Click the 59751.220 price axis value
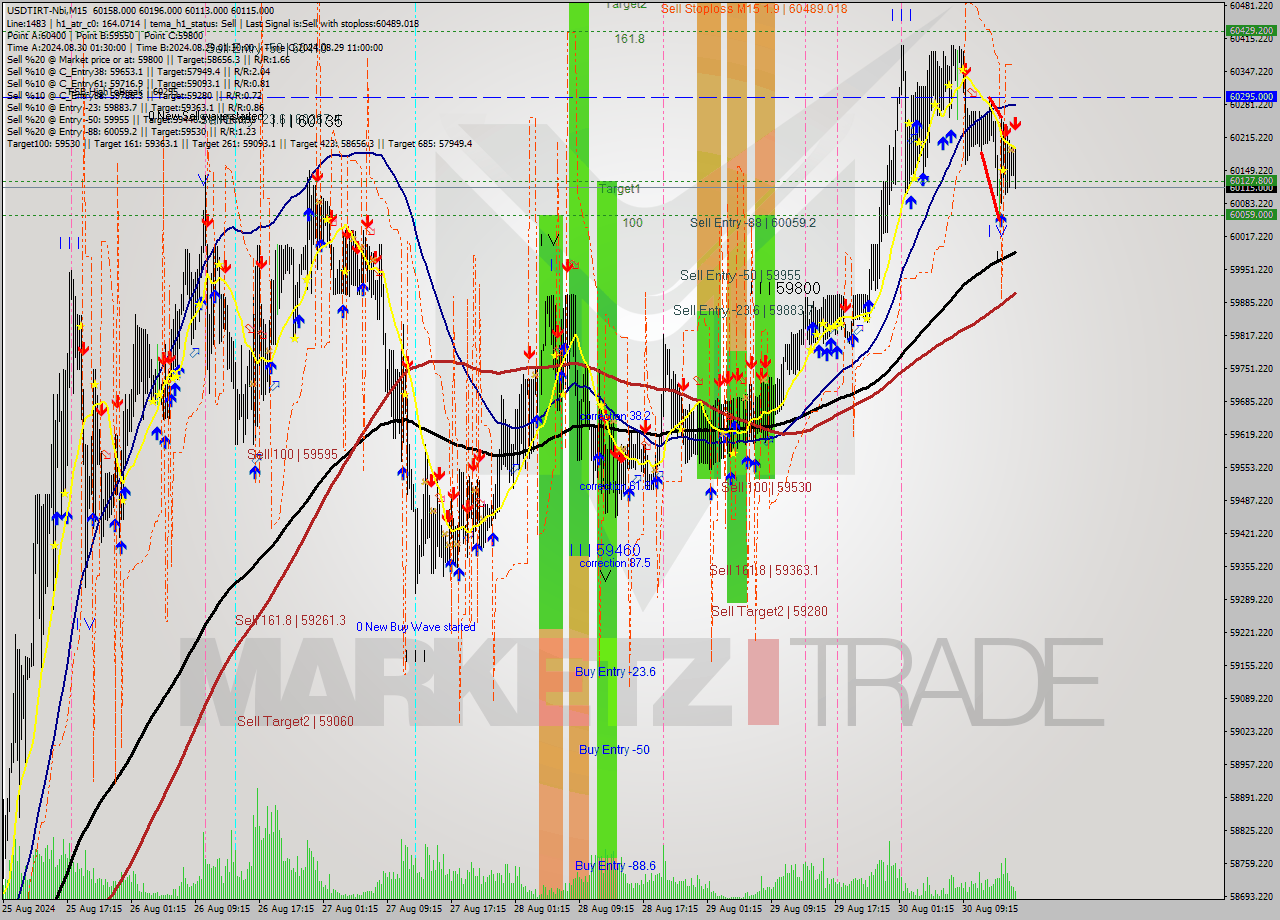This screenshot has height=920, width=1280. (1251, 368)
